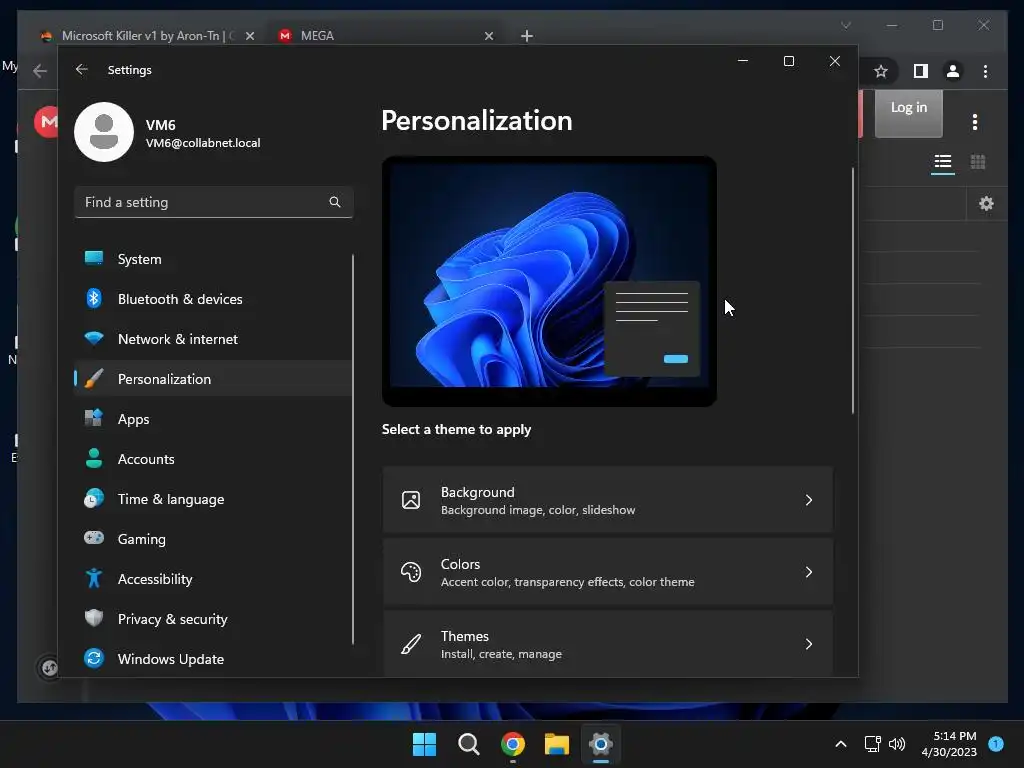The image size is (1024, 768).
Task: Focus the Find a setting search box
Action: [x=214, y=202]
